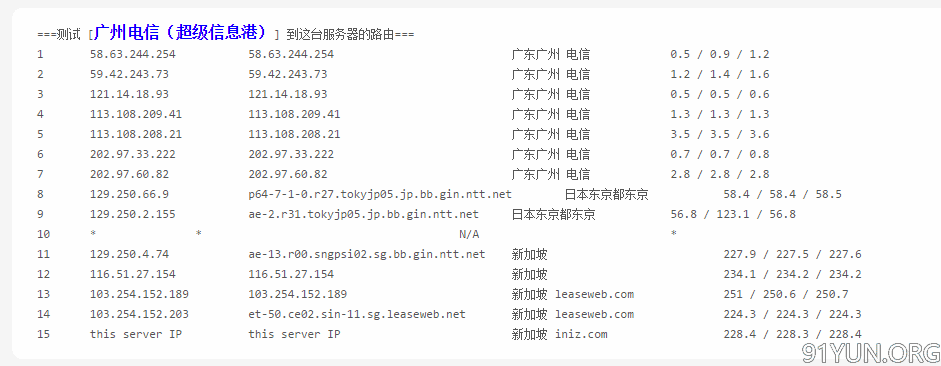Select IP 58.63.244.254 in hop 1

tap(133, 55)
